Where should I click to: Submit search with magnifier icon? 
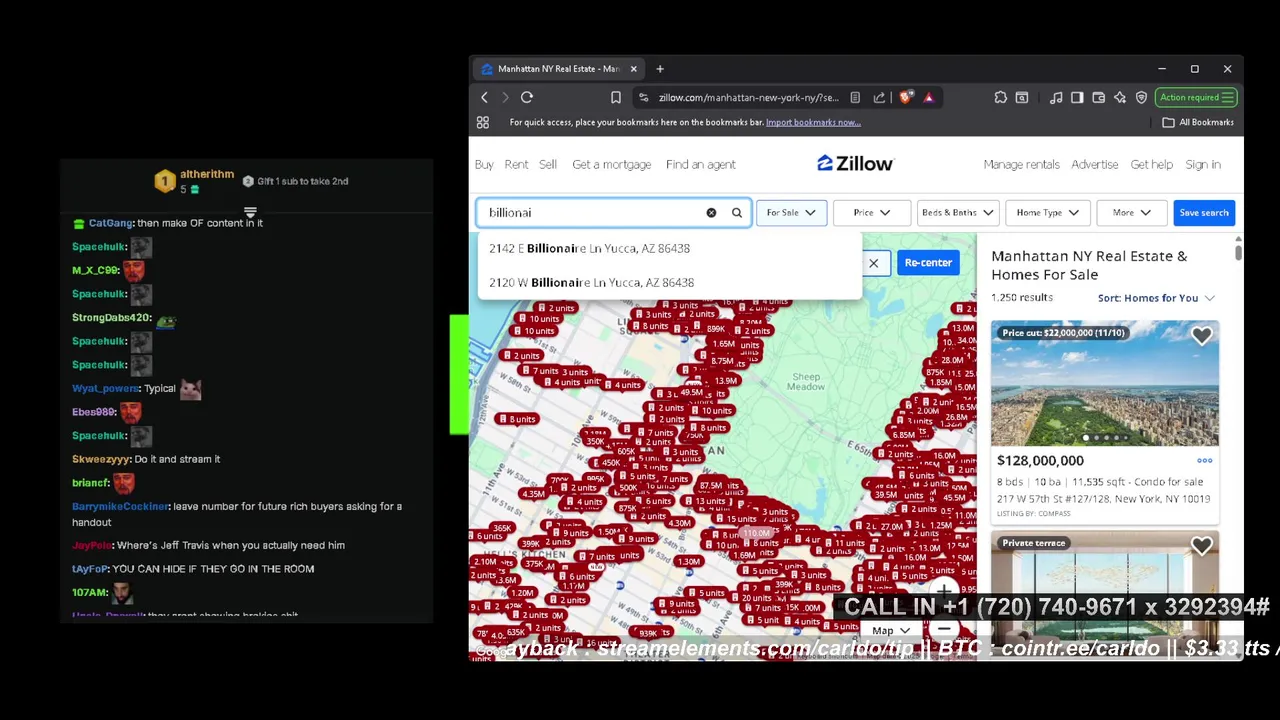(737, 213)
